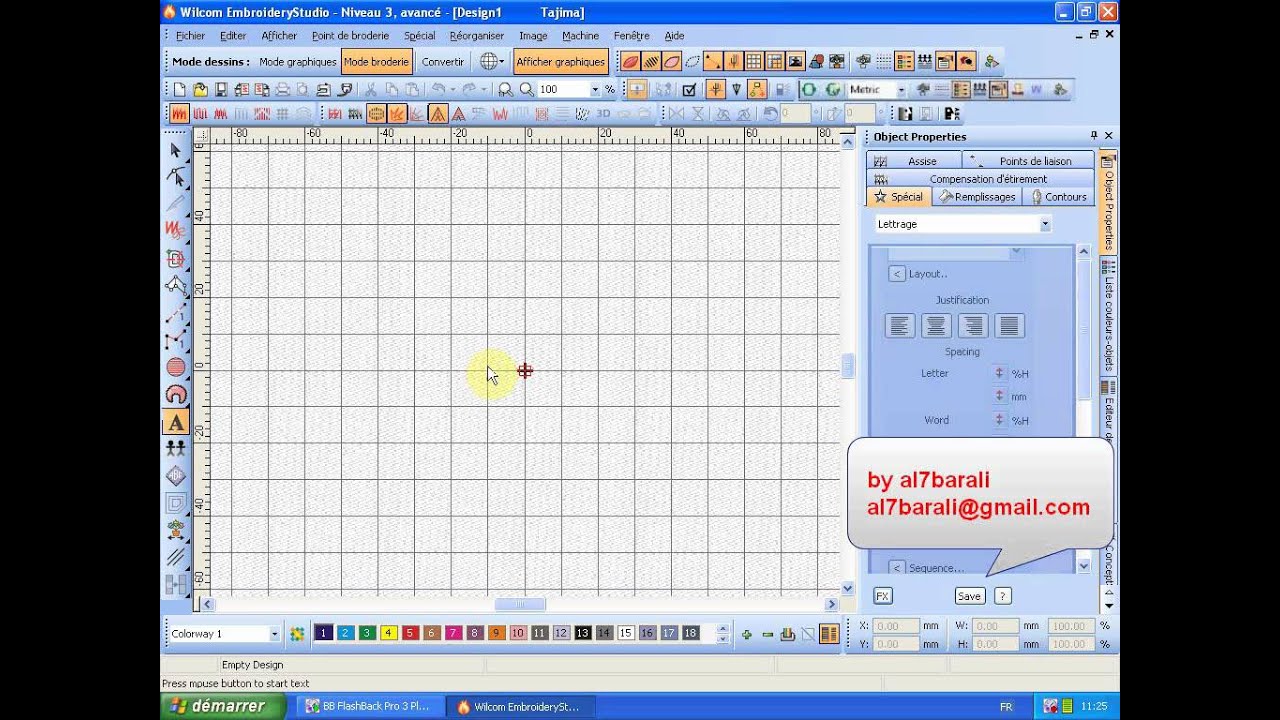
Task: Toggle the palette panel icon right of colors
Action: (x=828, y=634)
